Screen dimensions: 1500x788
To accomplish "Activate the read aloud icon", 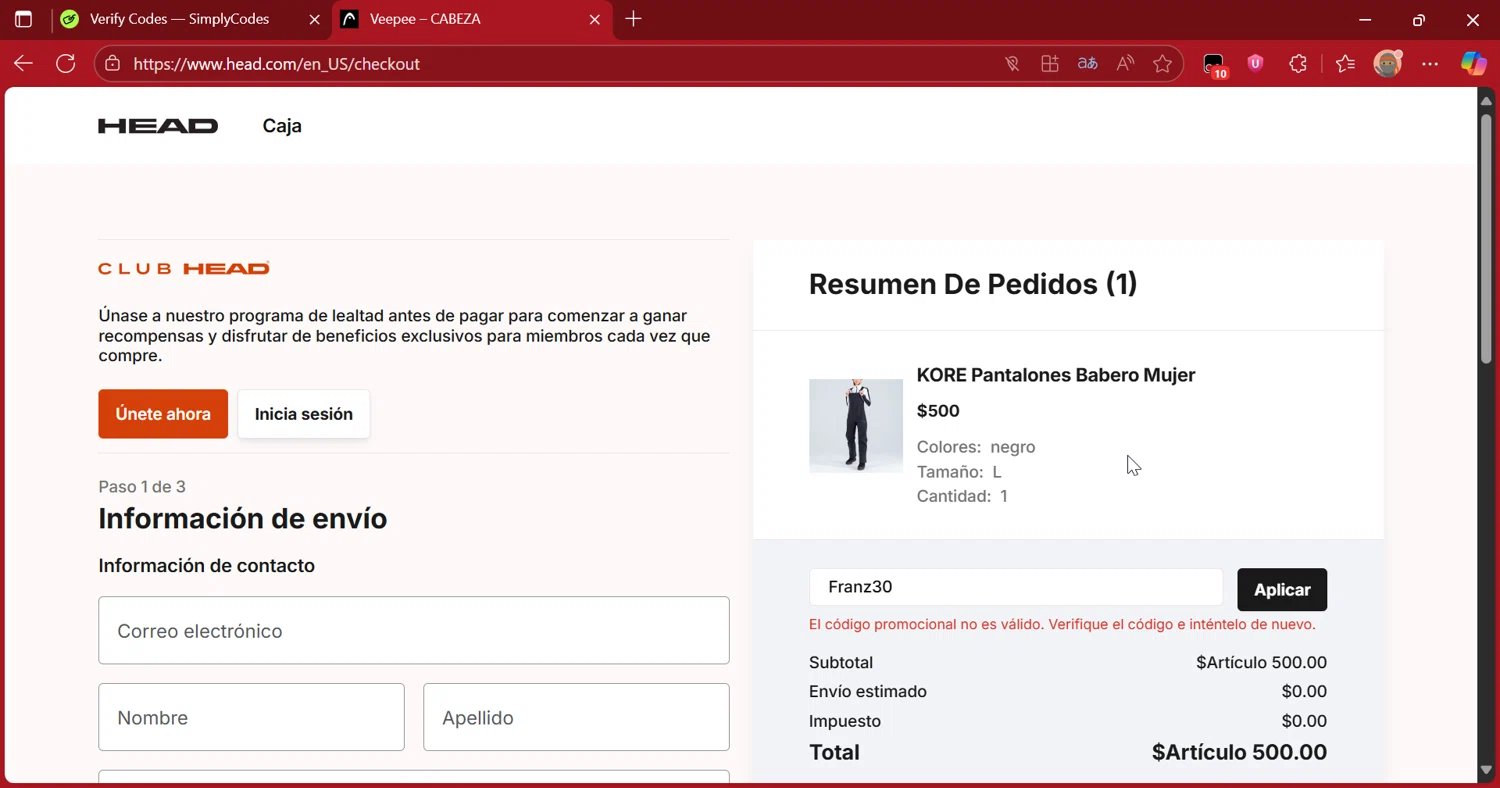I will (x=1125, y=64).
